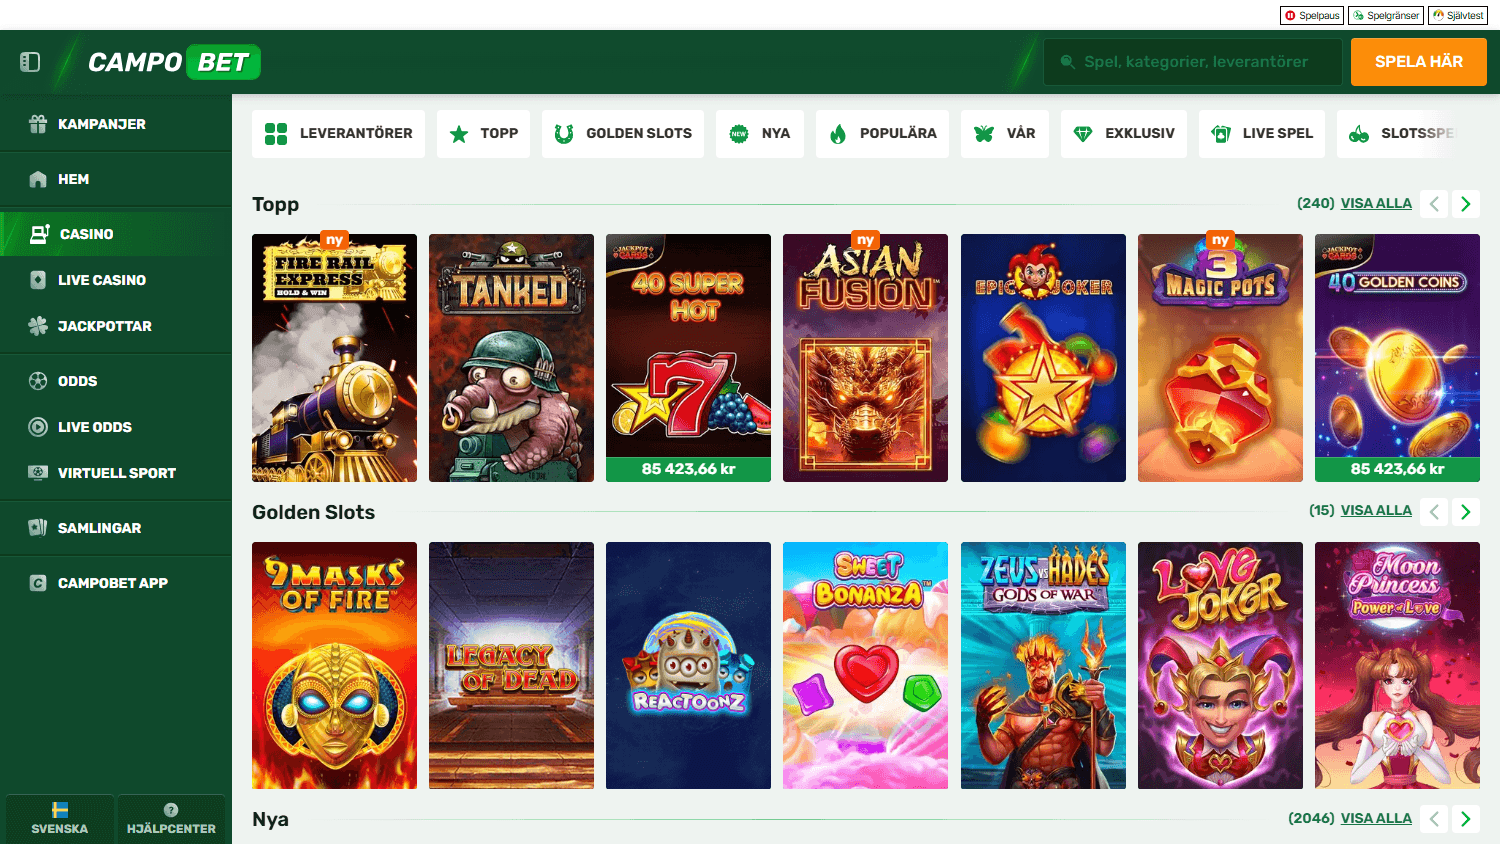The height and width of the screenshot is (844, 1500).
Task: Open the CampoBet logo homepage
Action: (x=174, y=62)
